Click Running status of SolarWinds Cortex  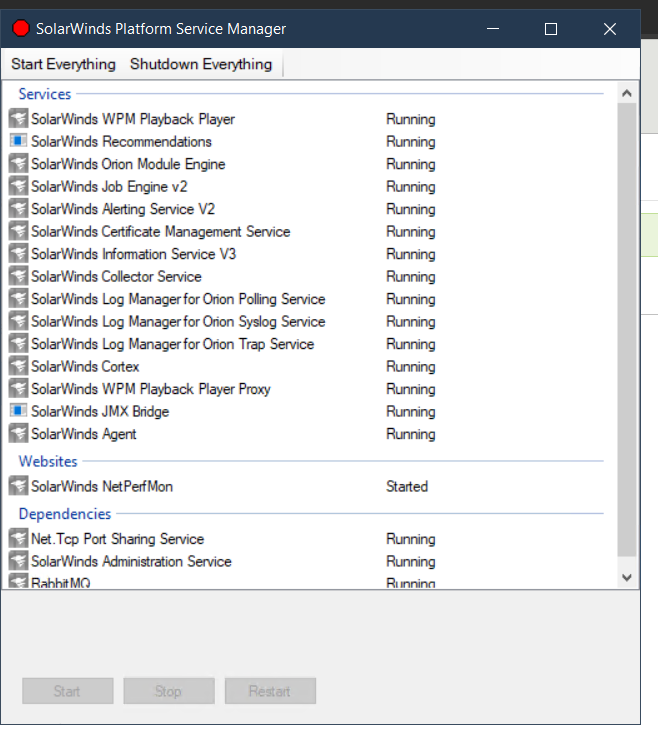click(x=410, y=366)
